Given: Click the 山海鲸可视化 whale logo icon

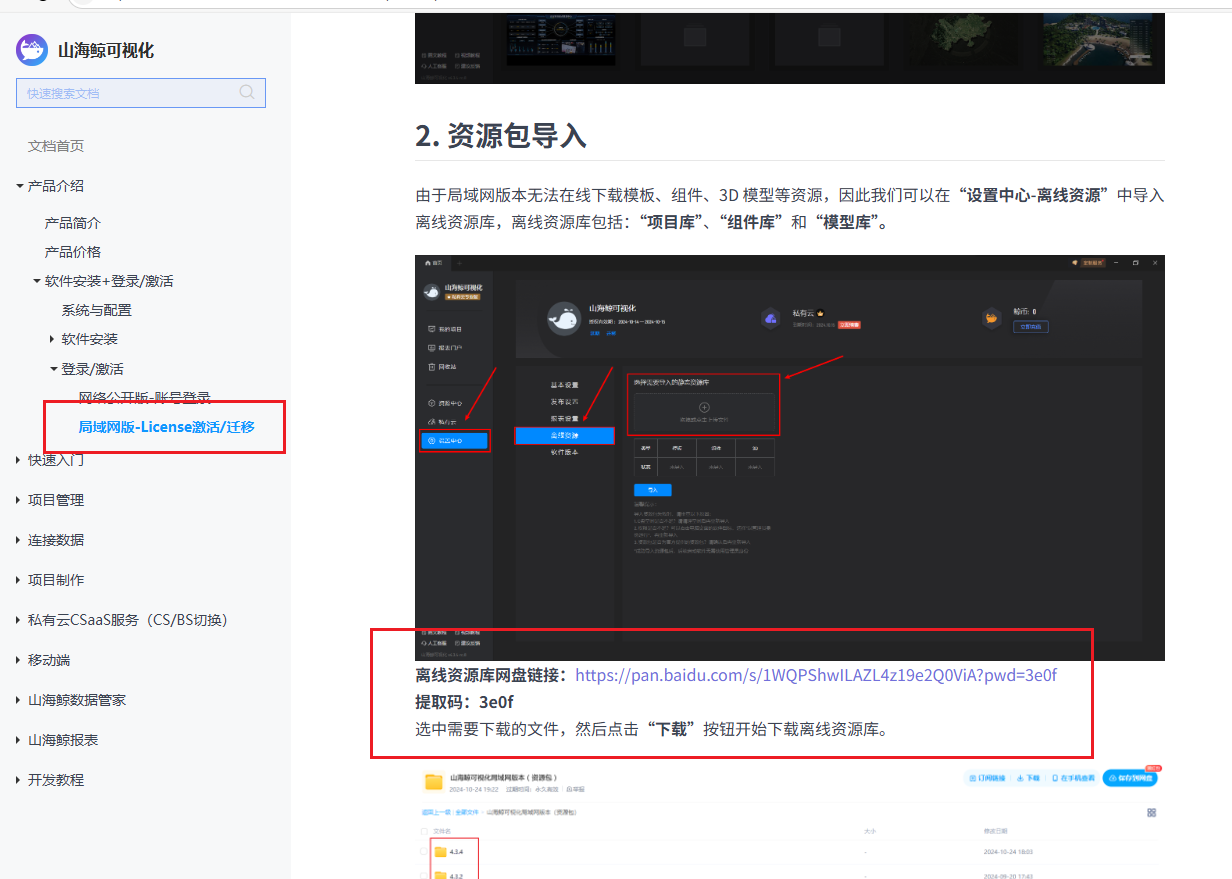Looking at the screenshot, I should [x=32, y=49].
